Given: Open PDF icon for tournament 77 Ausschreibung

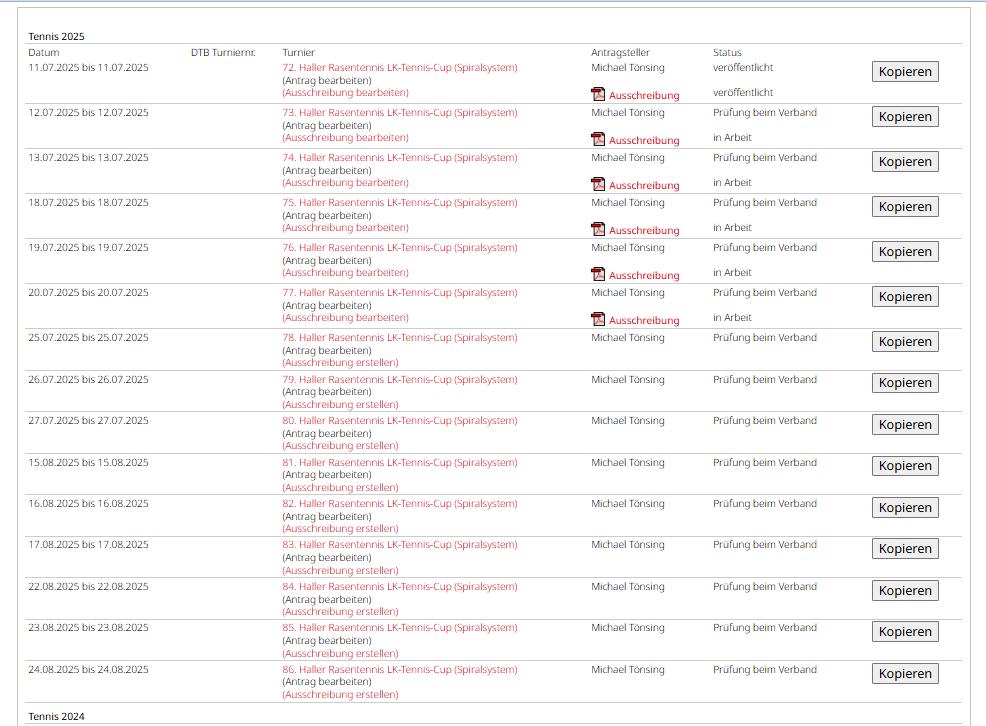Looking at the screenshot, I should 598,319.
